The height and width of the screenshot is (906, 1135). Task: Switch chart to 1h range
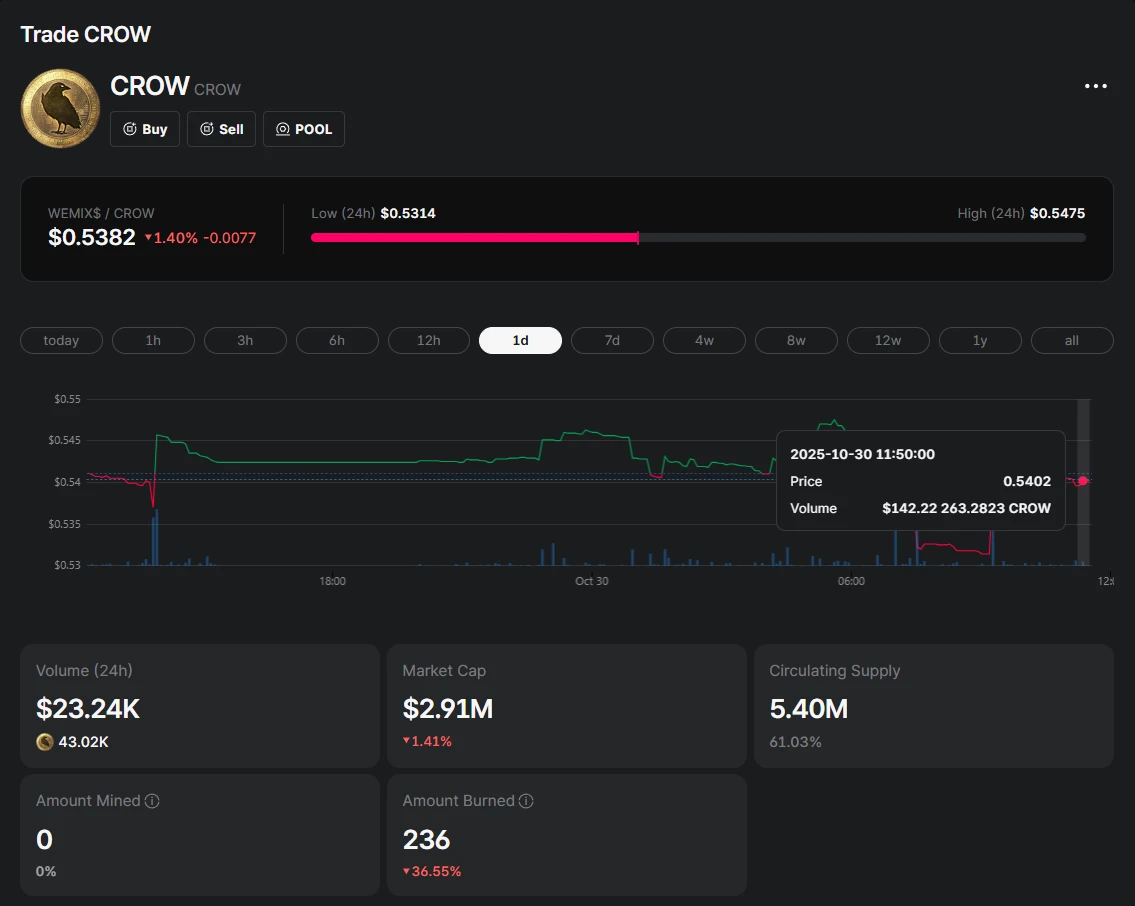153,340
